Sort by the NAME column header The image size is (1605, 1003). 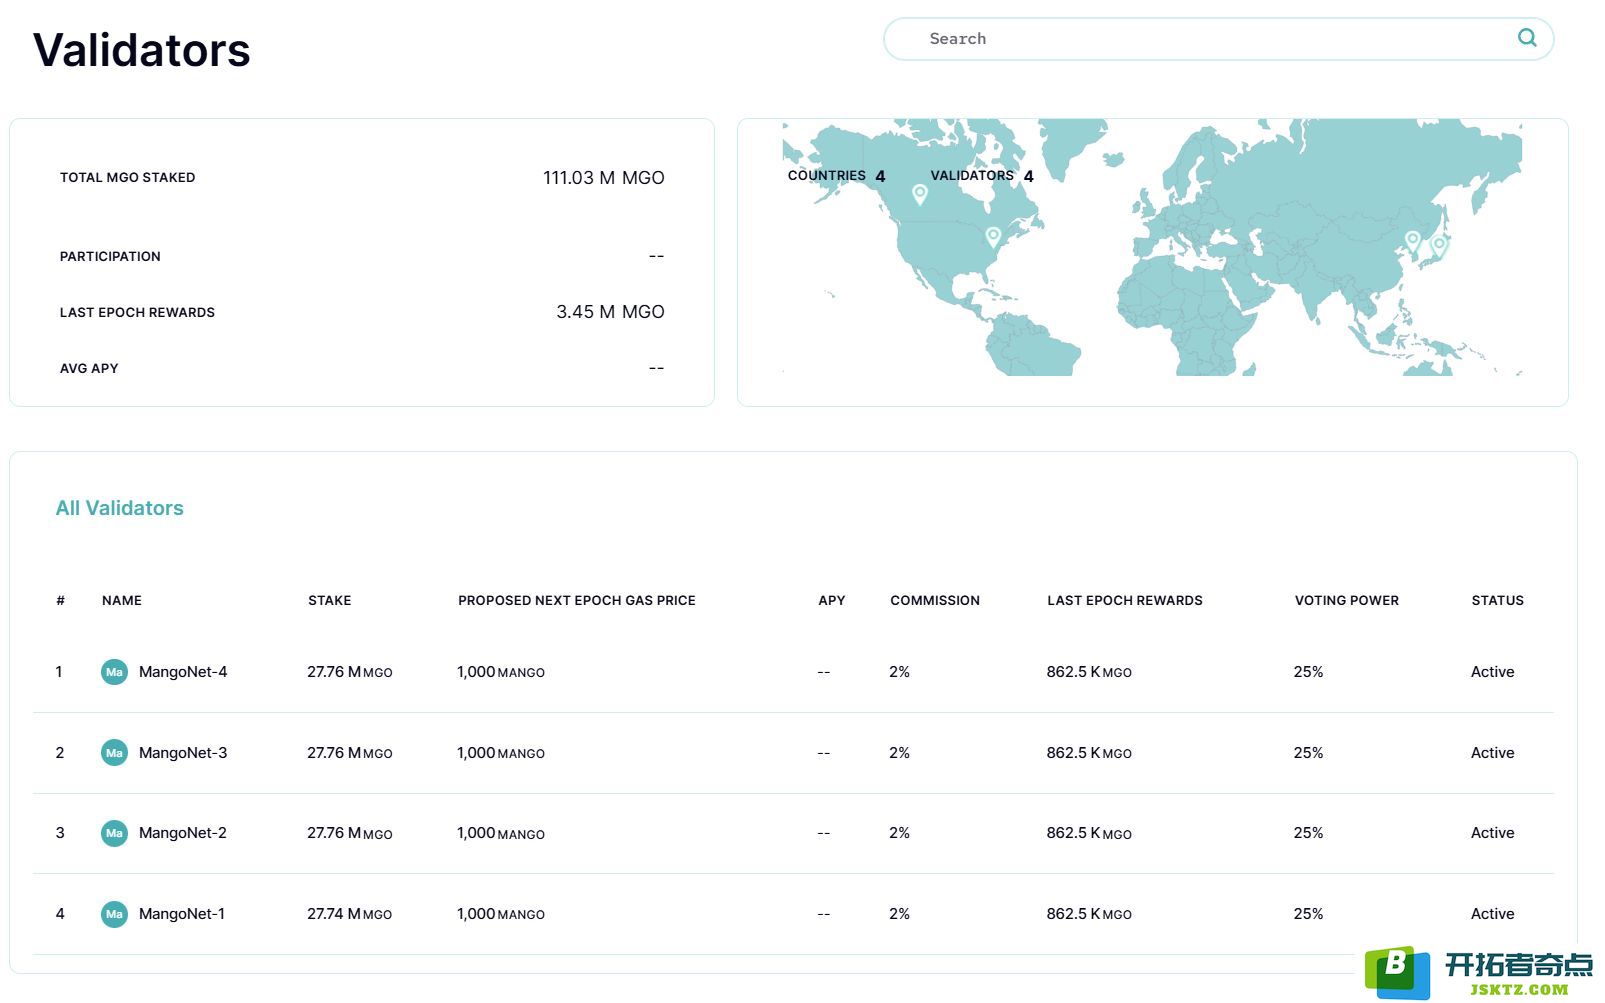tap(122, 600)
